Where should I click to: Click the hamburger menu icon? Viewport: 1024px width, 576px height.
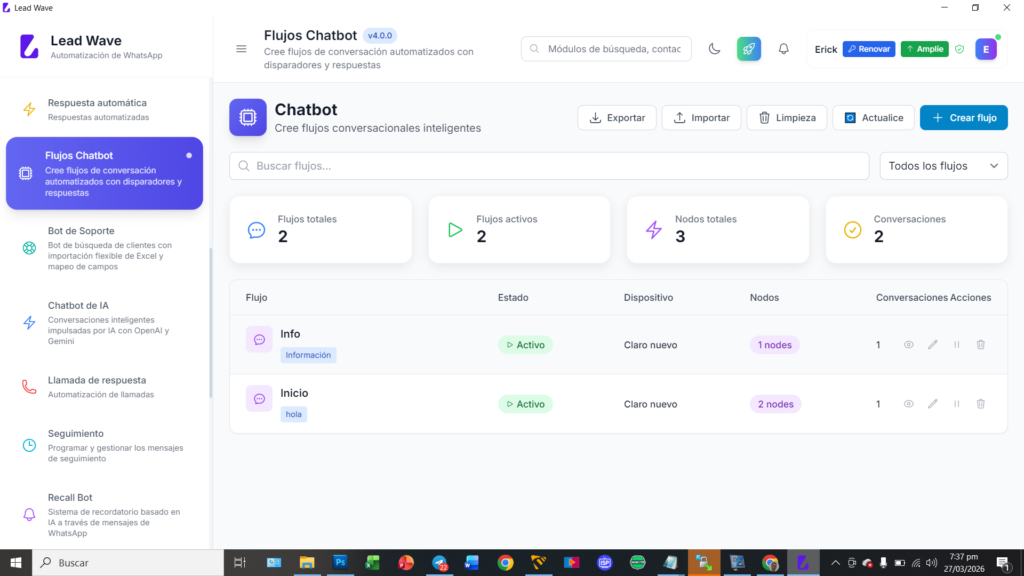click(x=241, y=49)
